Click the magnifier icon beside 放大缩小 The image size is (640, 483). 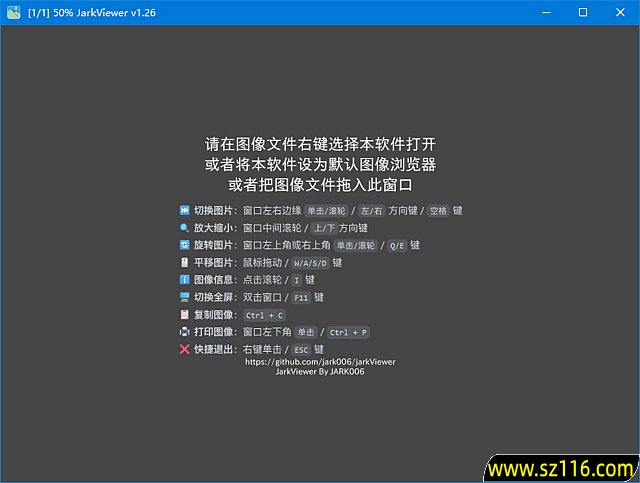pyautogui.click(x=184, y=228)
